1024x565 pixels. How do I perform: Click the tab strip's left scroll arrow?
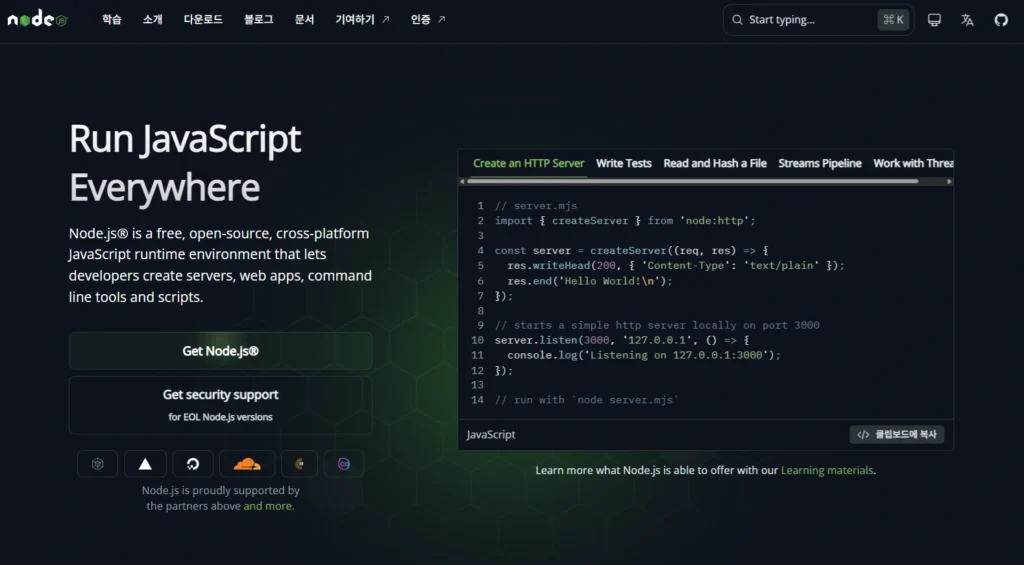pos(462,182)
